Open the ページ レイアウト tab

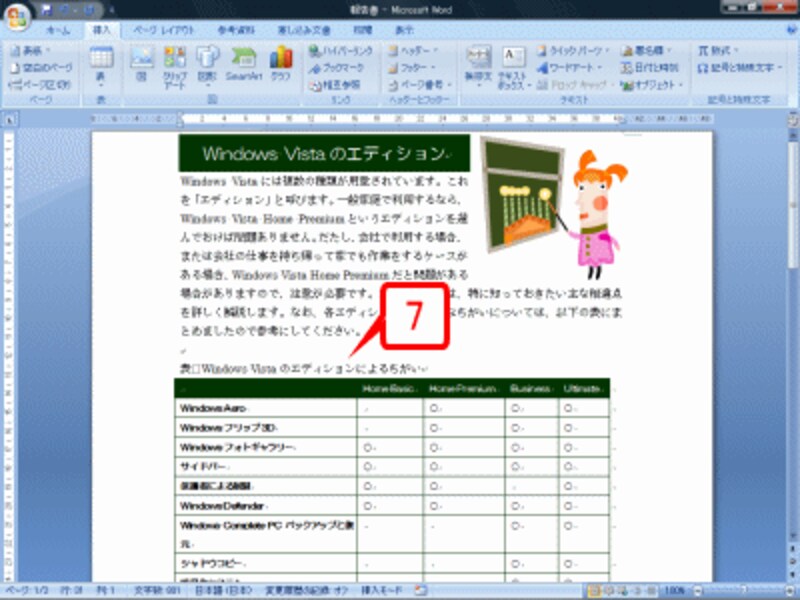(x=164, y=31)
